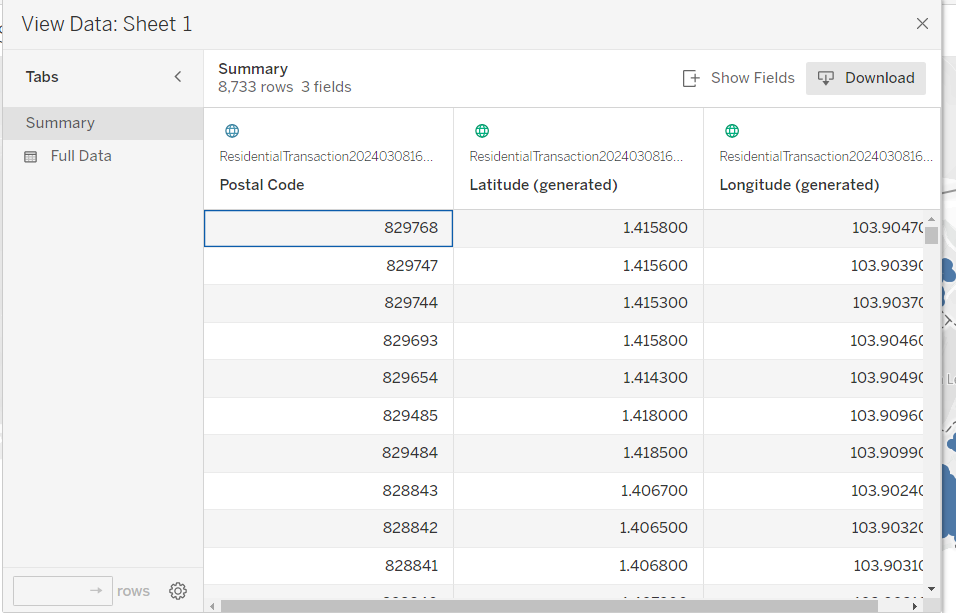Select the latitude cell 1.418500
The width and height of the screenshot is (956, 613).
pyautogui.click(x=578, y=453)
